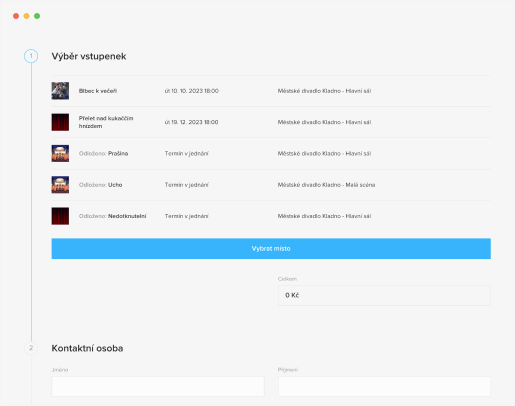The image size is (515, 406).
Task: Choose the postponed Ucho event
Action: [x=100, y=185]
